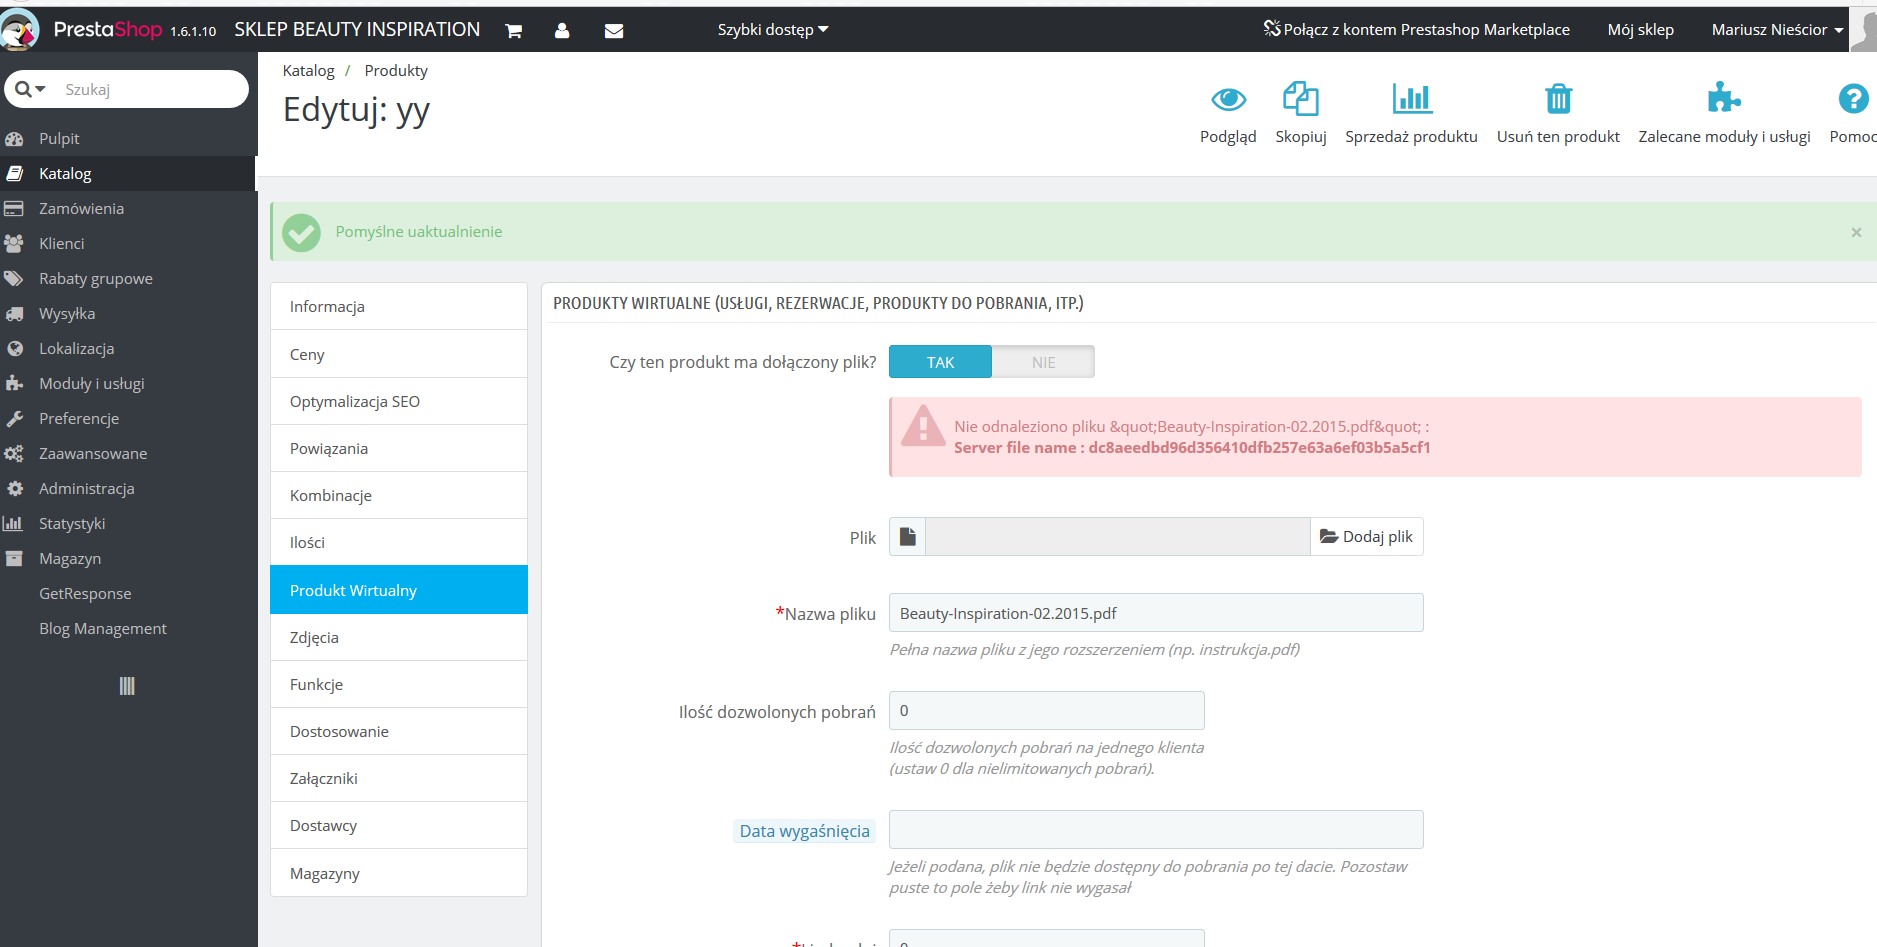Viewport: 1877px width, 947px height.
Task: Open the Magazyny tab
Action: pos(399,873)
